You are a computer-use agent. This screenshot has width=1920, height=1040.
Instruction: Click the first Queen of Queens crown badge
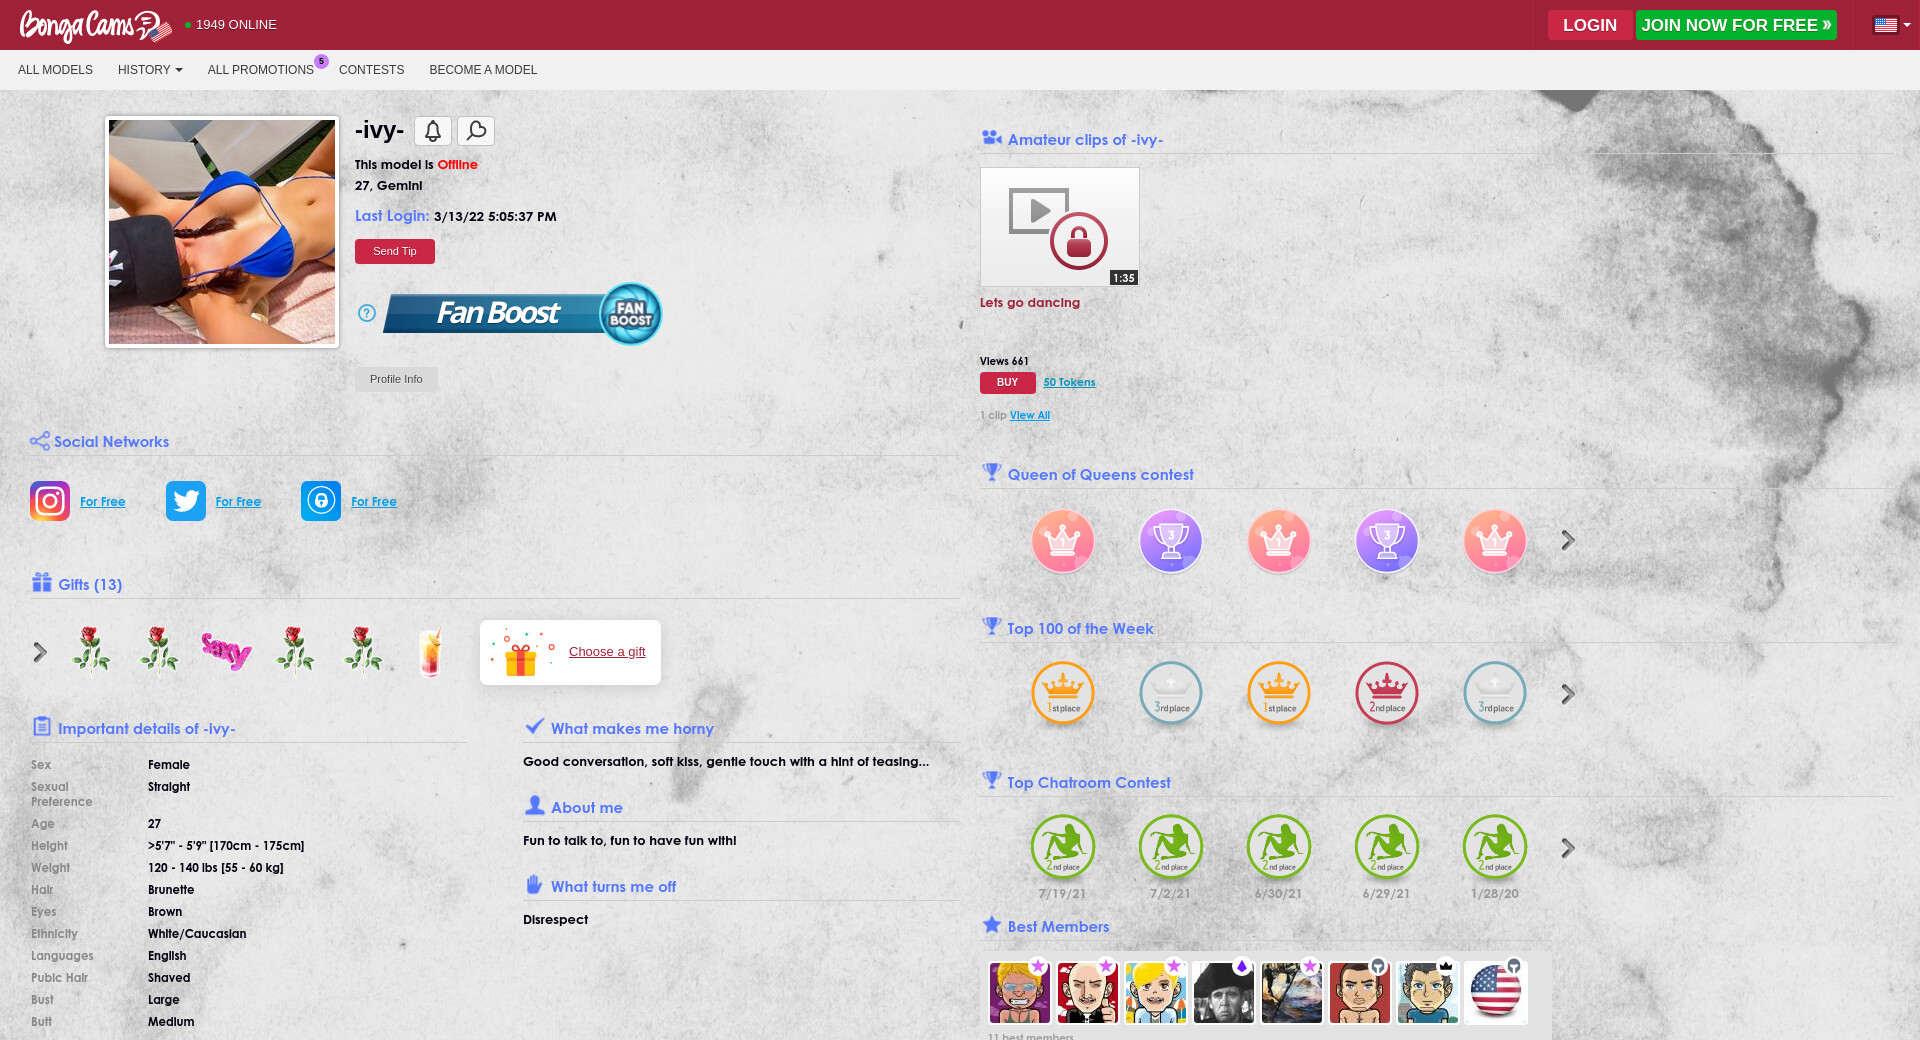1062,541
